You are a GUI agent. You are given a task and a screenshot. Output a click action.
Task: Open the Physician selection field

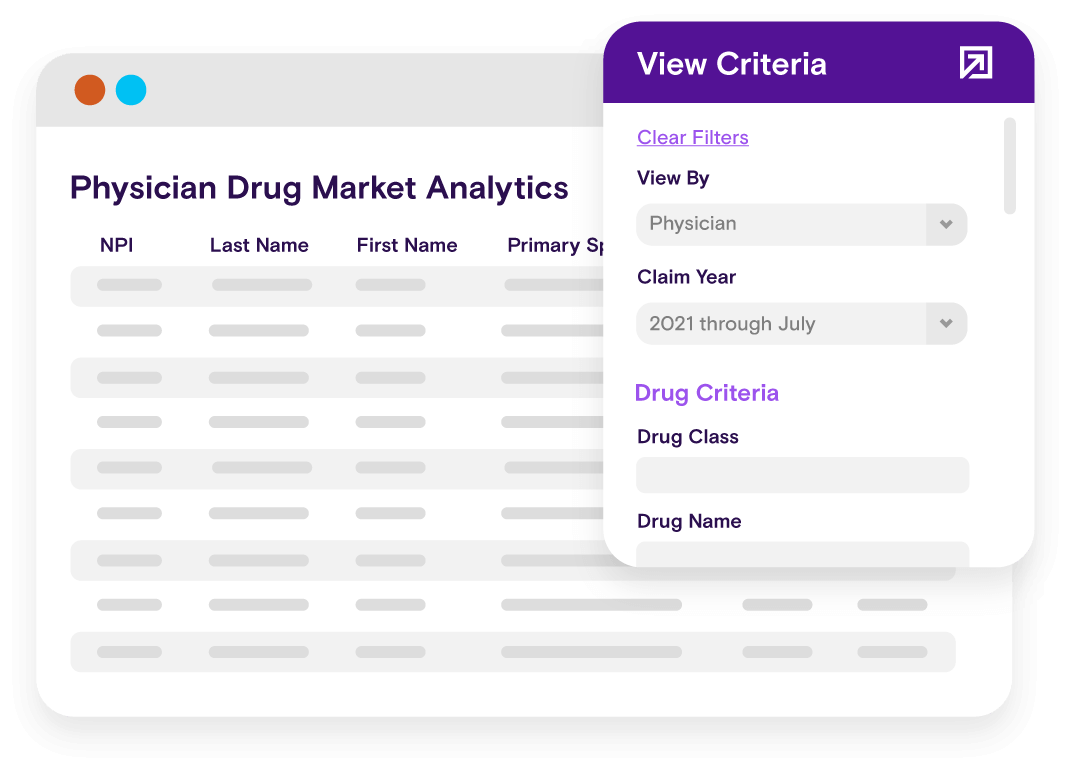coord(782,224)
